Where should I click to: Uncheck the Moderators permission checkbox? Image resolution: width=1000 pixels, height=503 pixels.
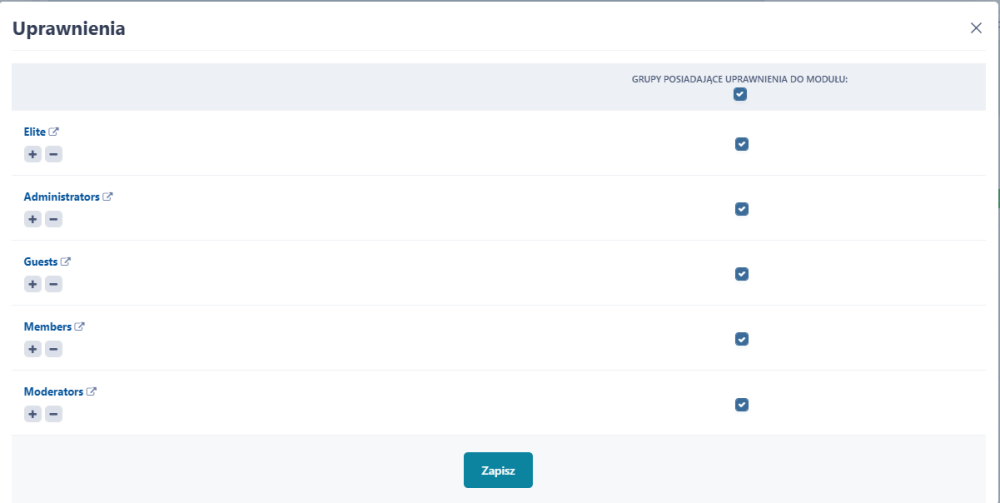coord(741,404)
